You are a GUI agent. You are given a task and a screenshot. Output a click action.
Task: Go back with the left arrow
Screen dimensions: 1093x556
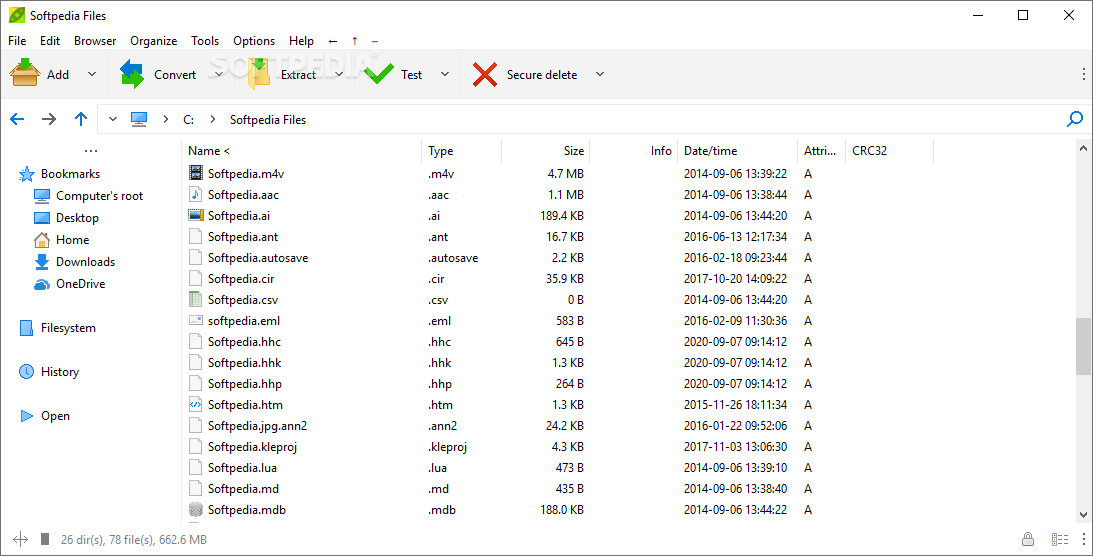click(17, 119)
